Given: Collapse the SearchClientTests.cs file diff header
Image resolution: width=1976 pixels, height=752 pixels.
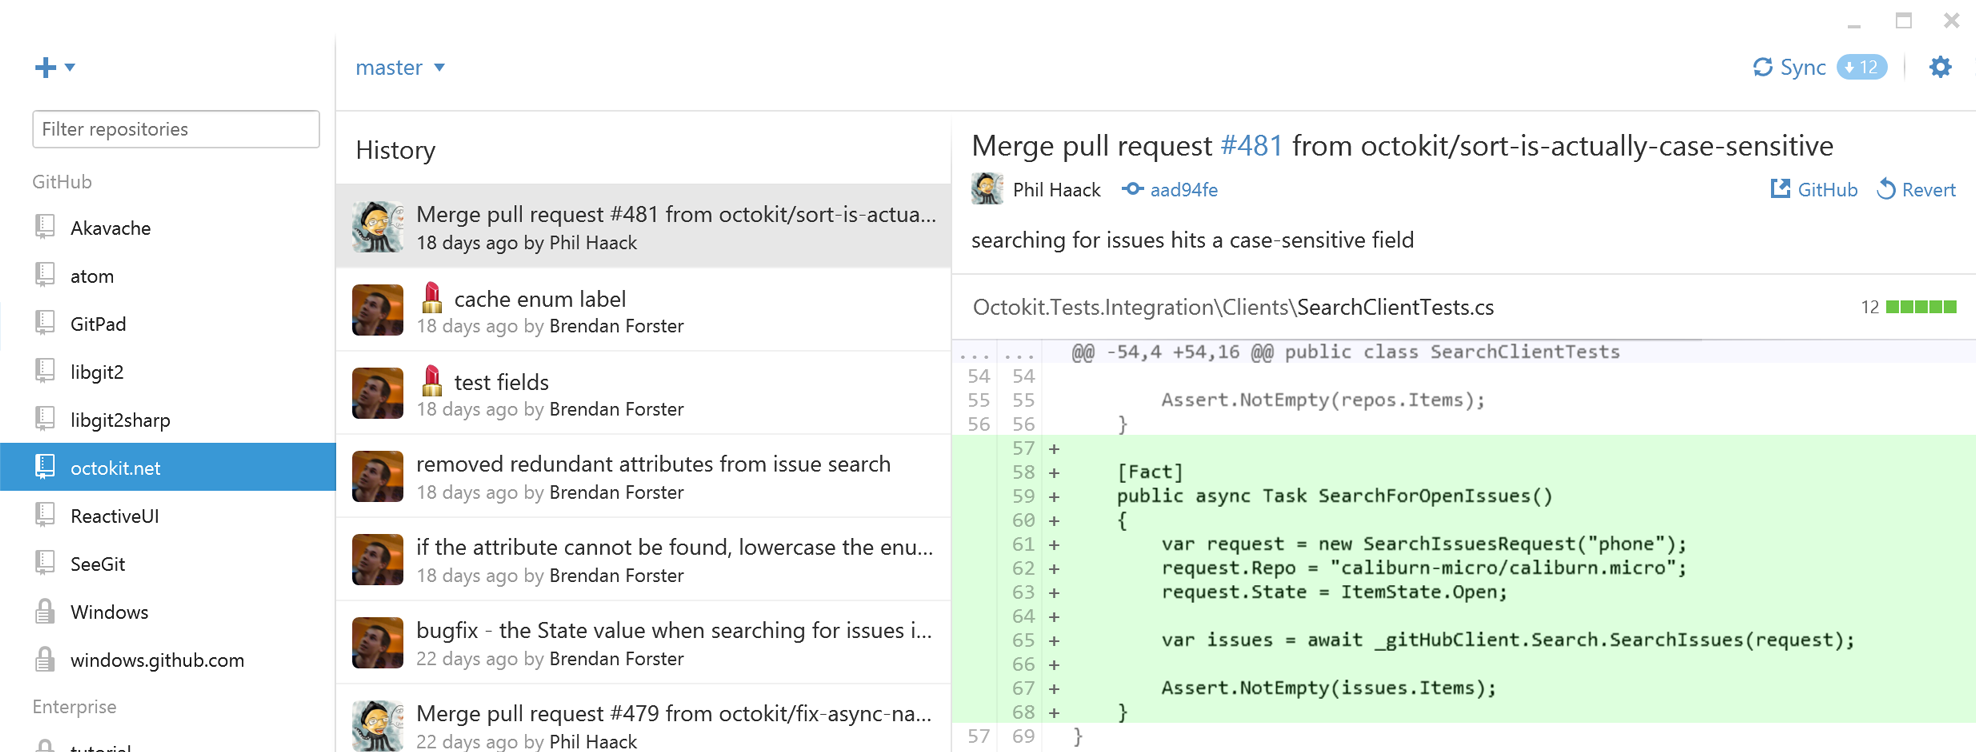Looking at the screenshot, I should click(1232, 307).
